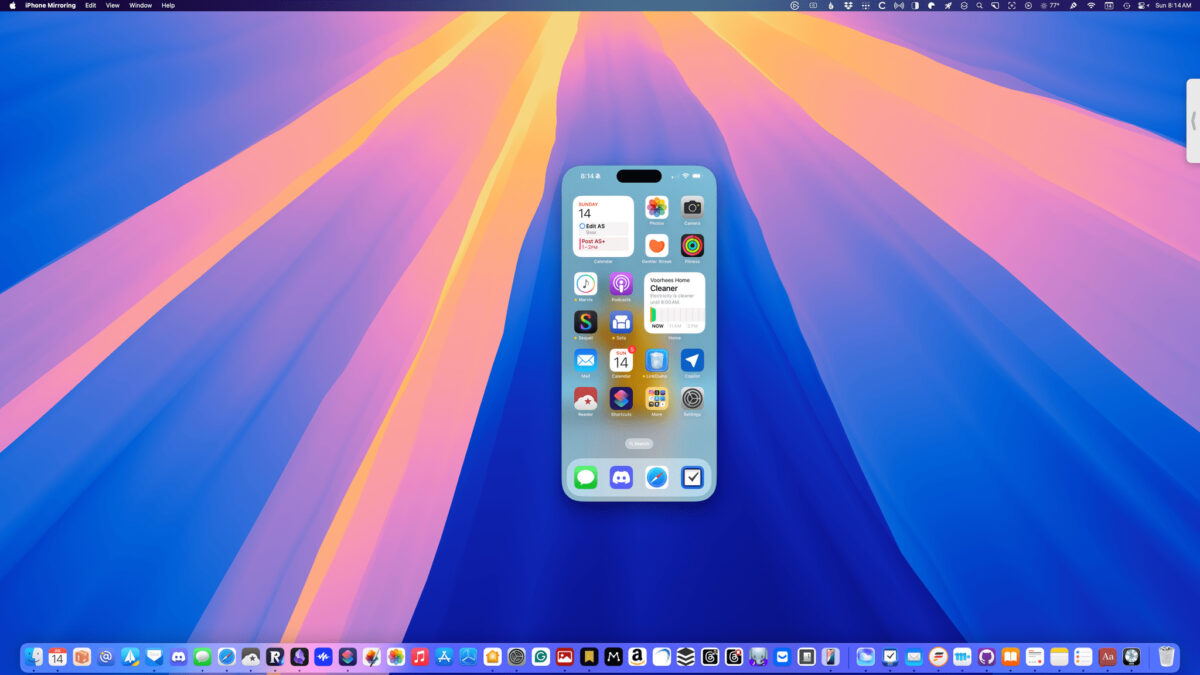The width and height of the screenshot is (1200, 675).
Task: Open the View menu
Action: [112, 5]
